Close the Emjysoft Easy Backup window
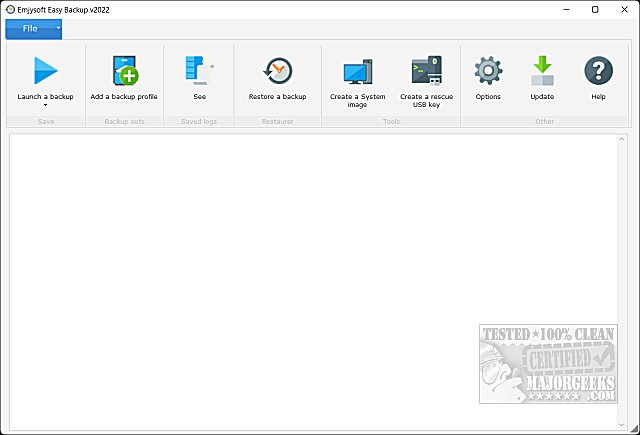 [x=624, y=9]
